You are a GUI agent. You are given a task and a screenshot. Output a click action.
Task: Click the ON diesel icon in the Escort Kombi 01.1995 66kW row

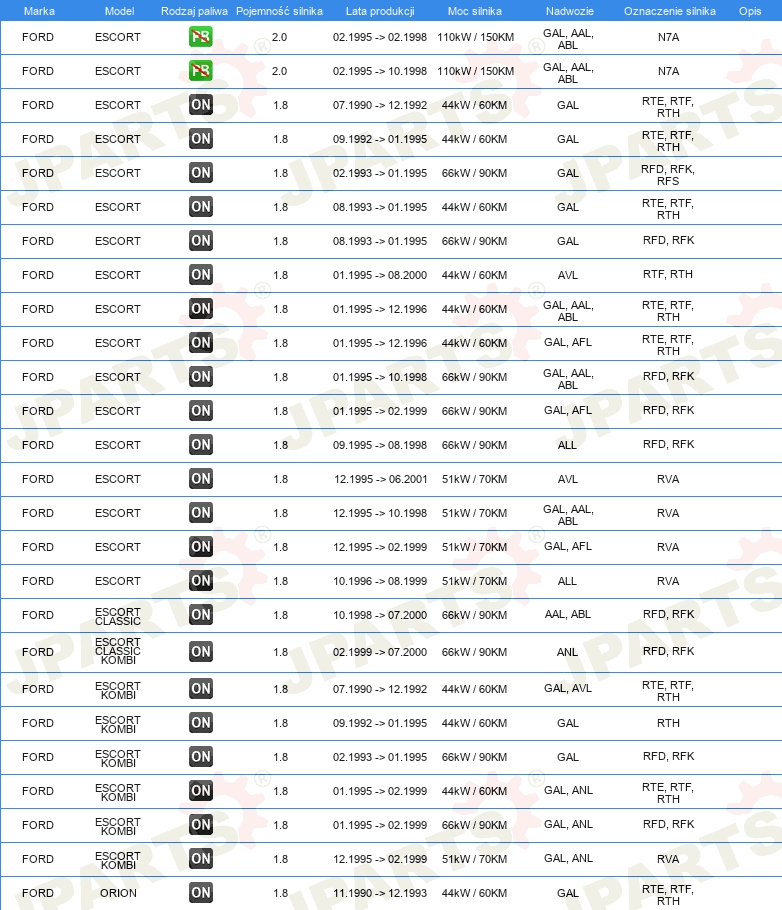point(201,825)
